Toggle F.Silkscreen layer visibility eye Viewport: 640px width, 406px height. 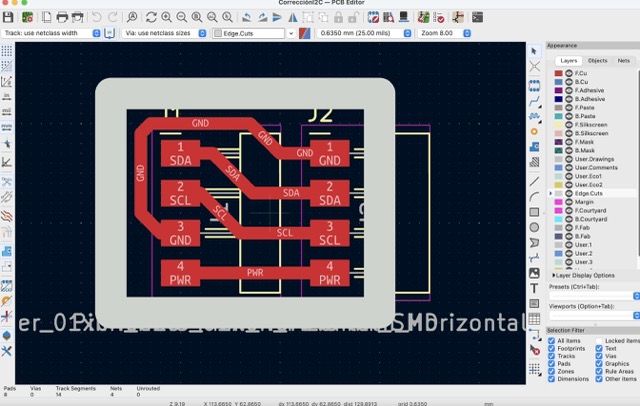click(x=569, y=124)
